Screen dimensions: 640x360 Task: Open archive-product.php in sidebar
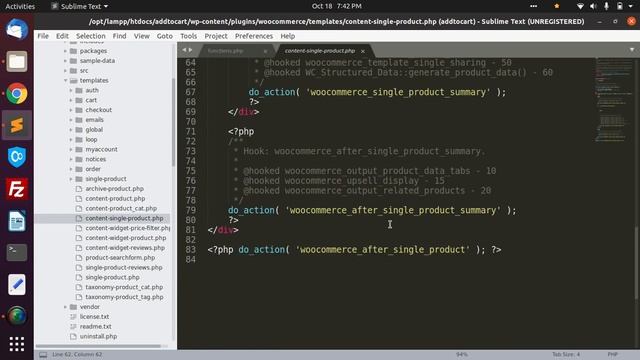pyautogui.click(x=114, y=189)
